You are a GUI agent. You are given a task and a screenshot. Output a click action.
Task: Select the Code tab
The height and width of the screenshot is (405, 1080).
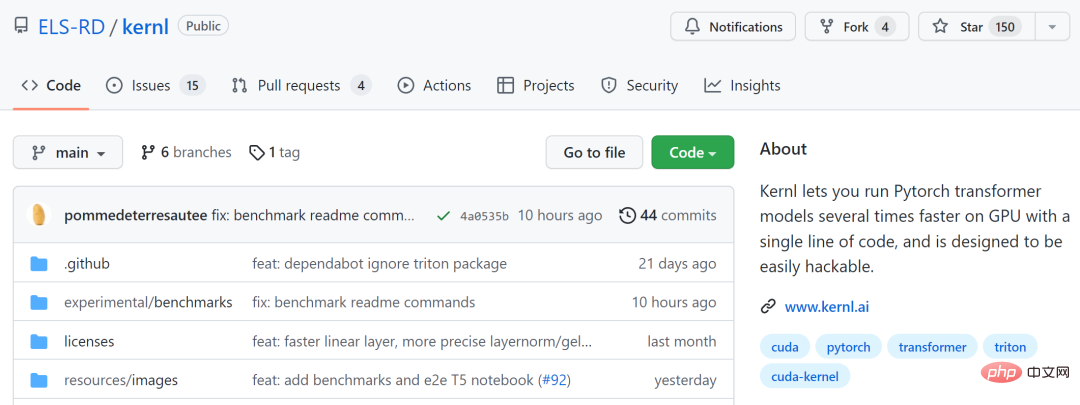[x=51, y=85]
